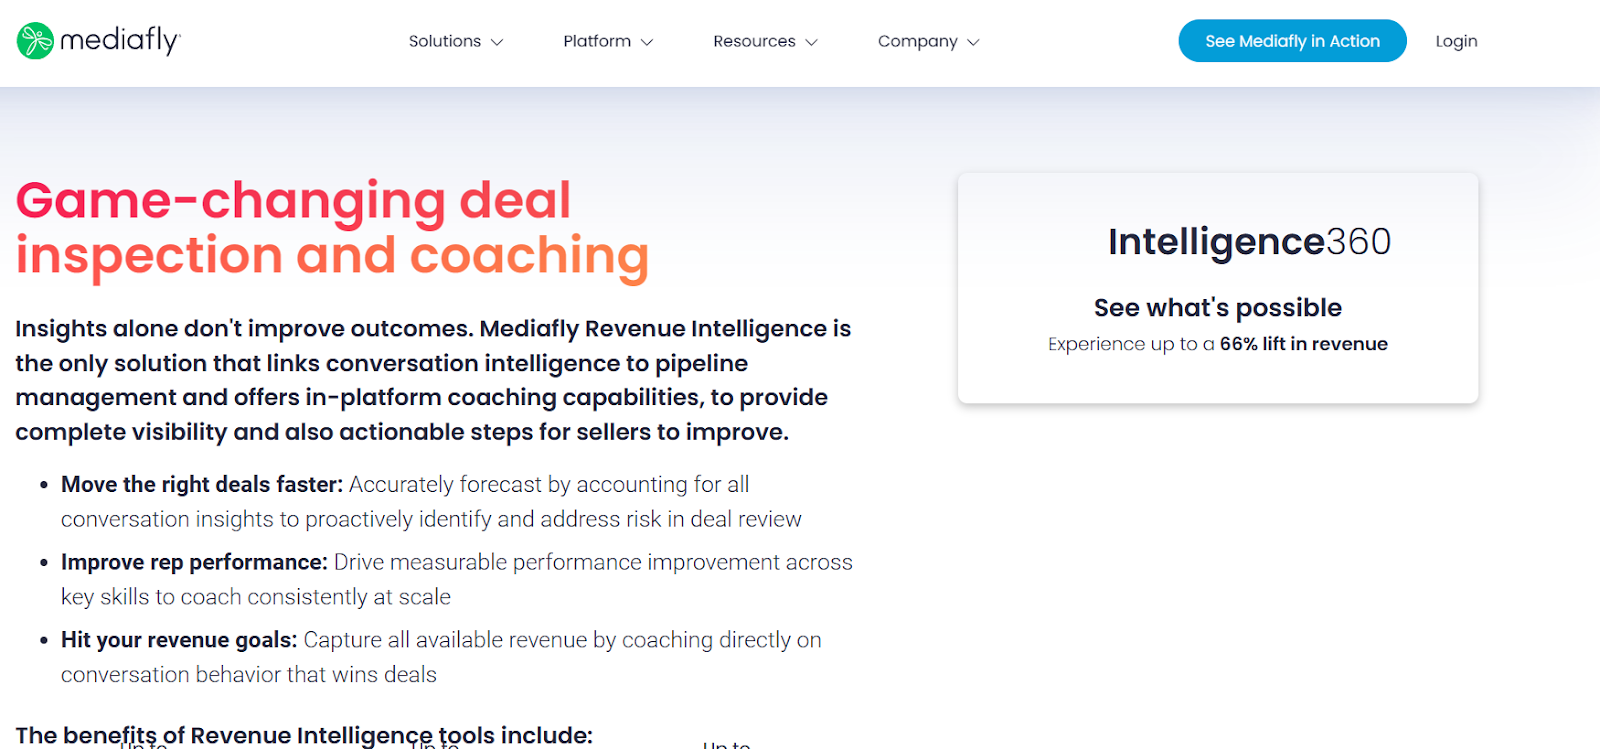The height and width of the screenshot is (749, 1600).
Task: Select the Resources nav item
Action: click(753, 41)
